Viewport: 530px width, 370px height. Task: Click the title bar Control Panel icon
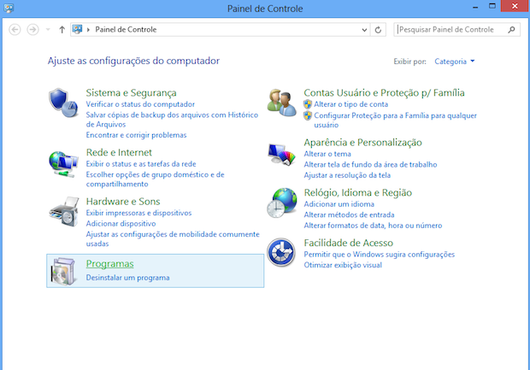8,8
